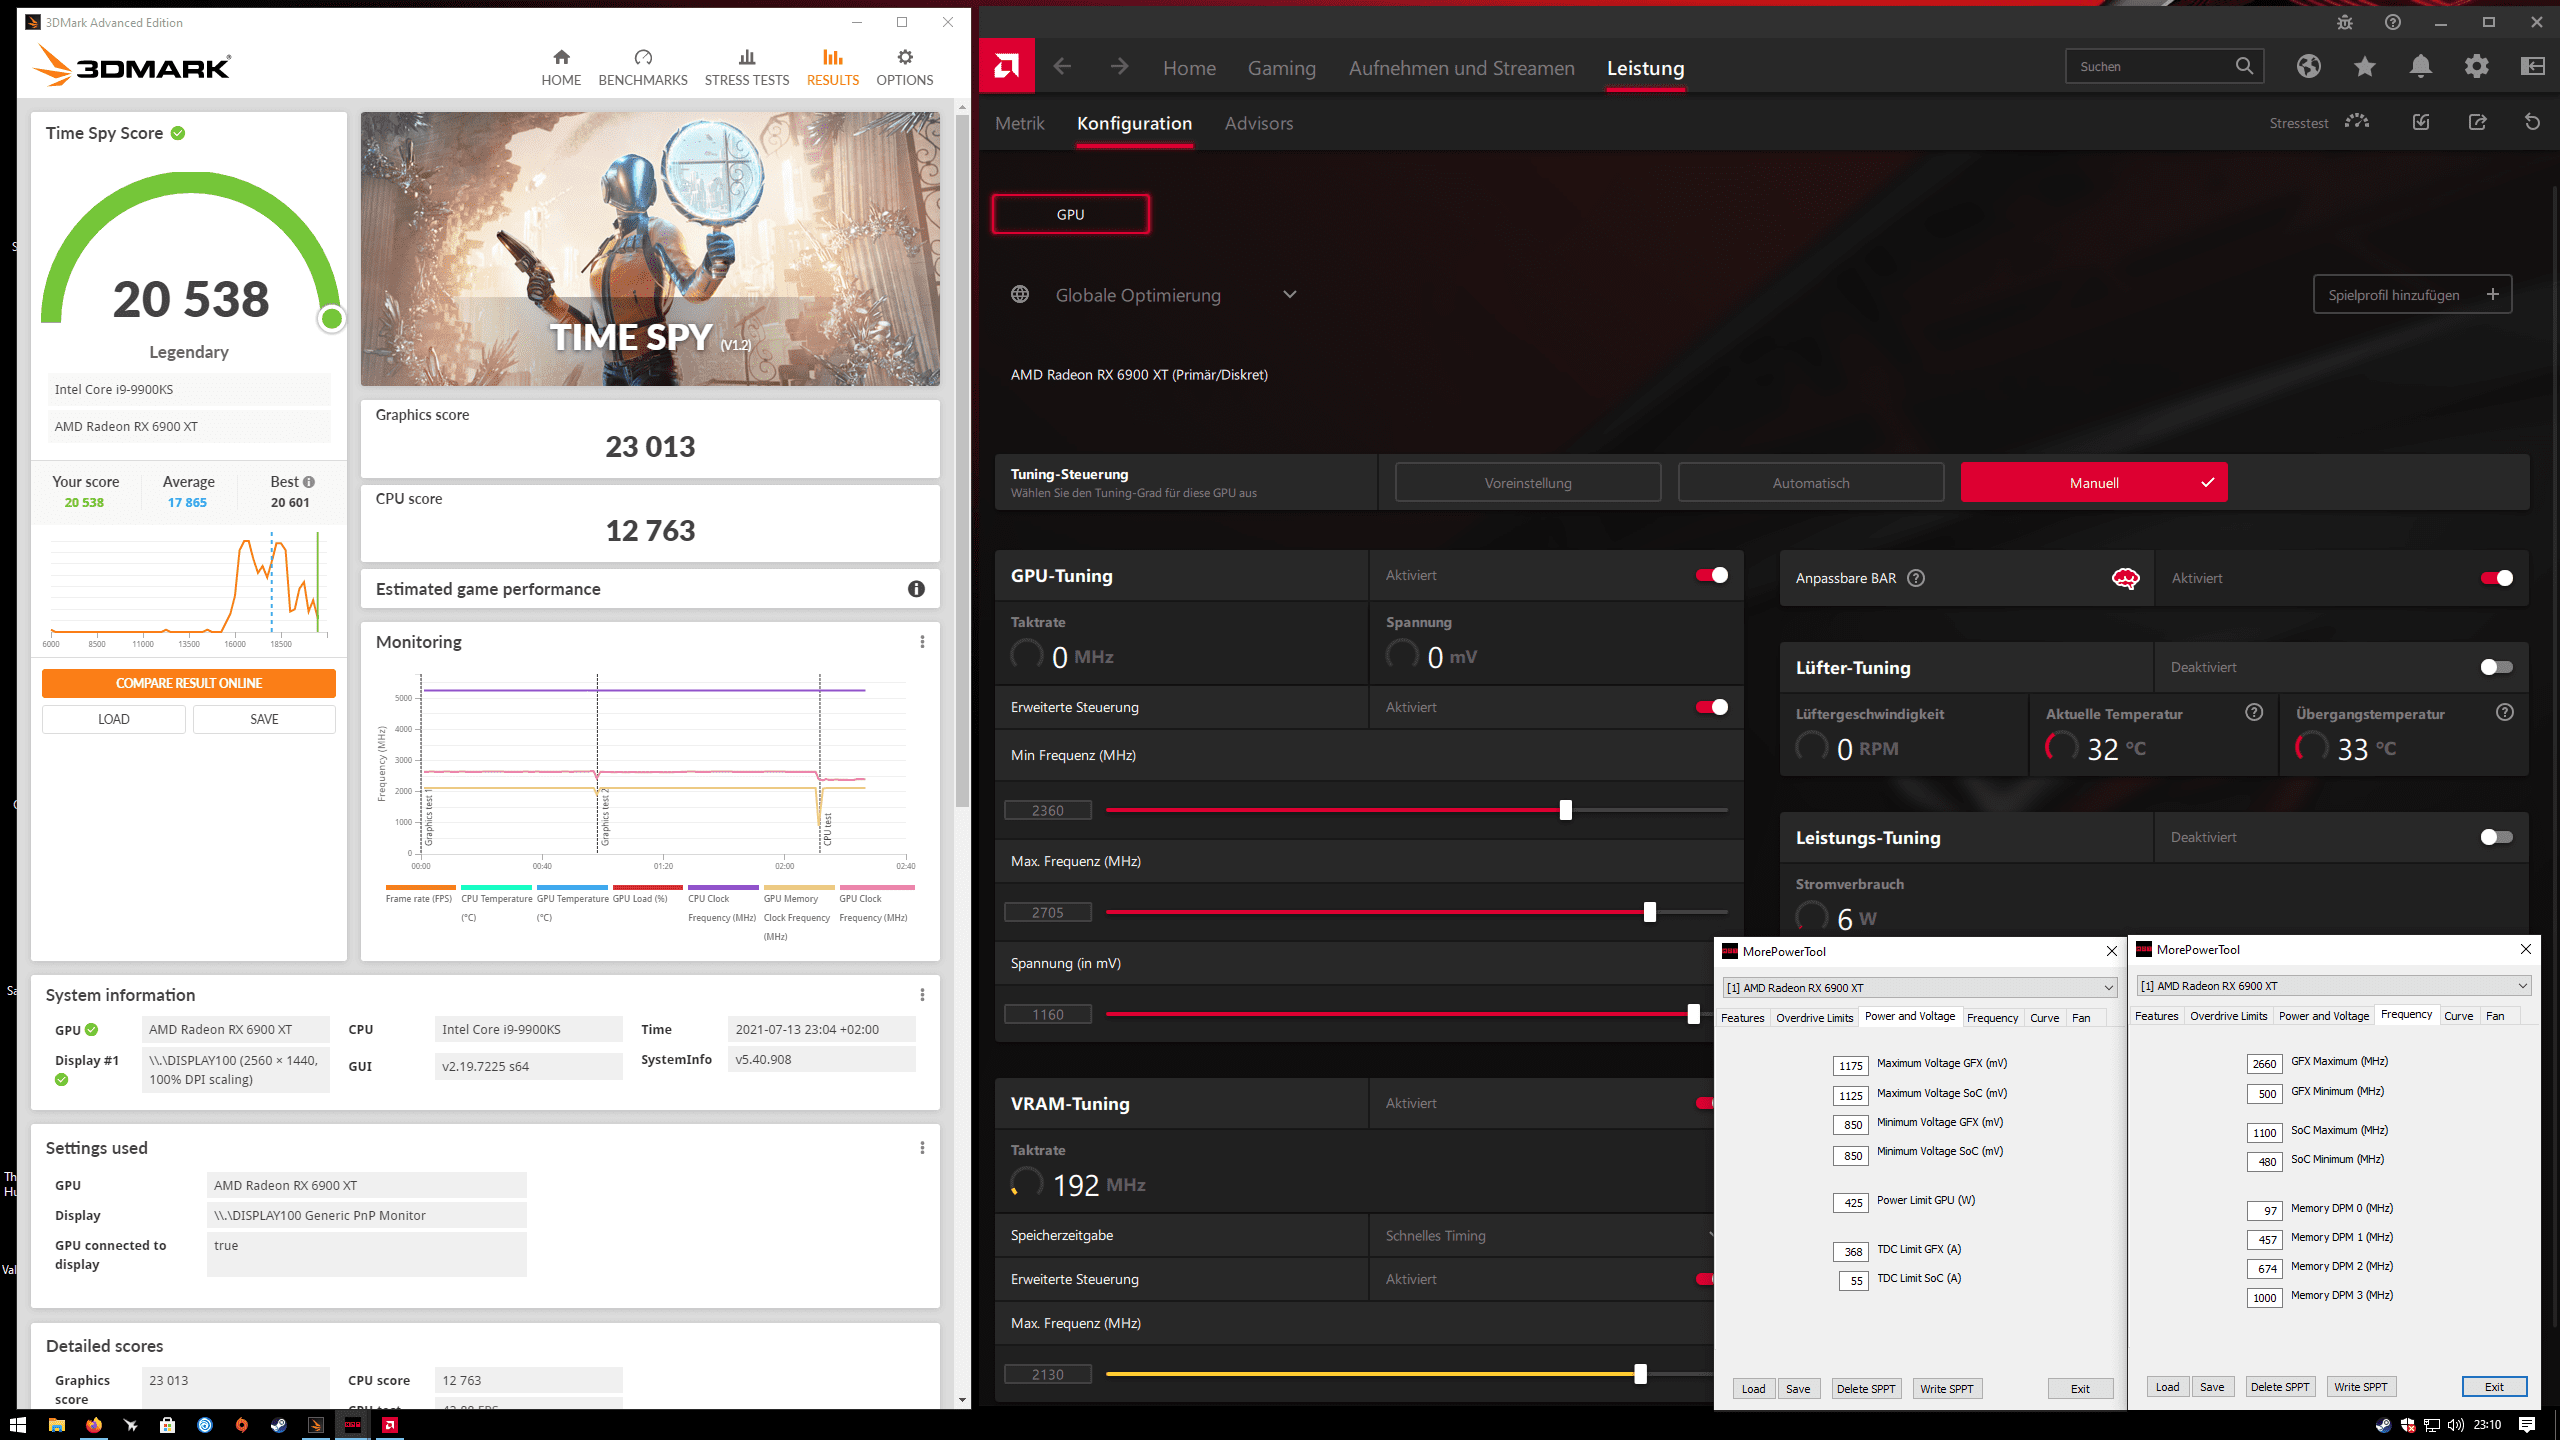Import tuning profile icon next to Stresstest
Screen dimensions: 2560x1440
2420,122
